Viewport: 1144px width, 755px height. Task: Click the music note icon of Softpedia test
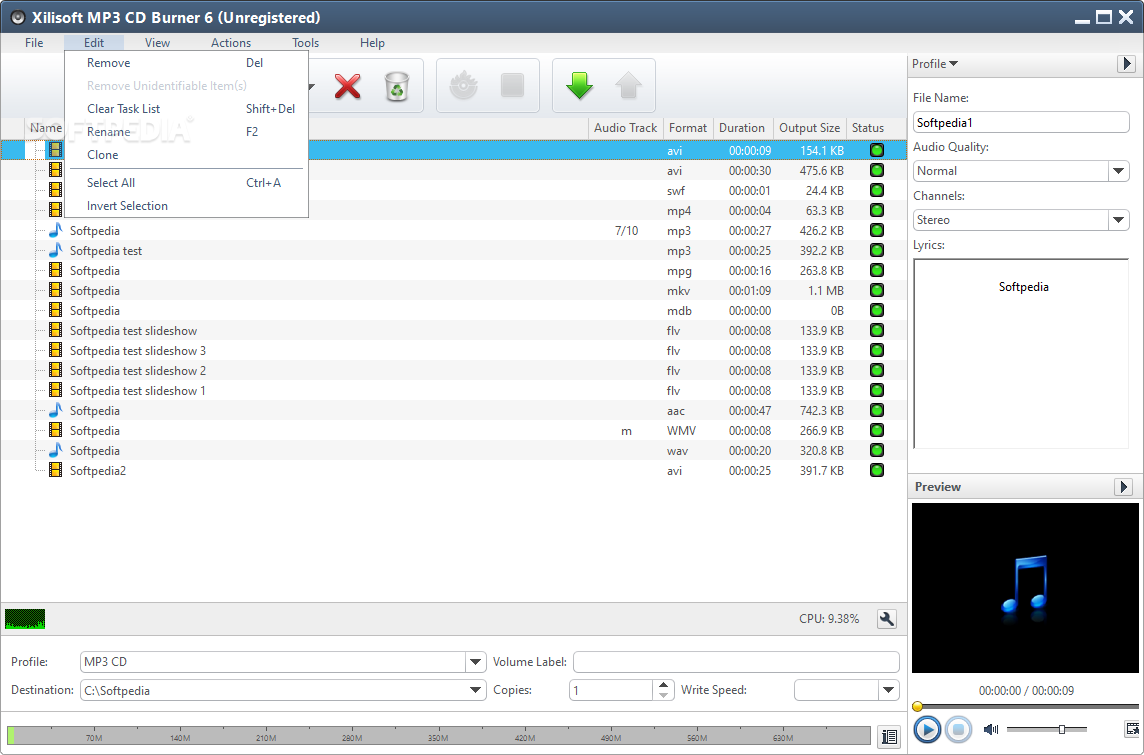pos(55,250)
